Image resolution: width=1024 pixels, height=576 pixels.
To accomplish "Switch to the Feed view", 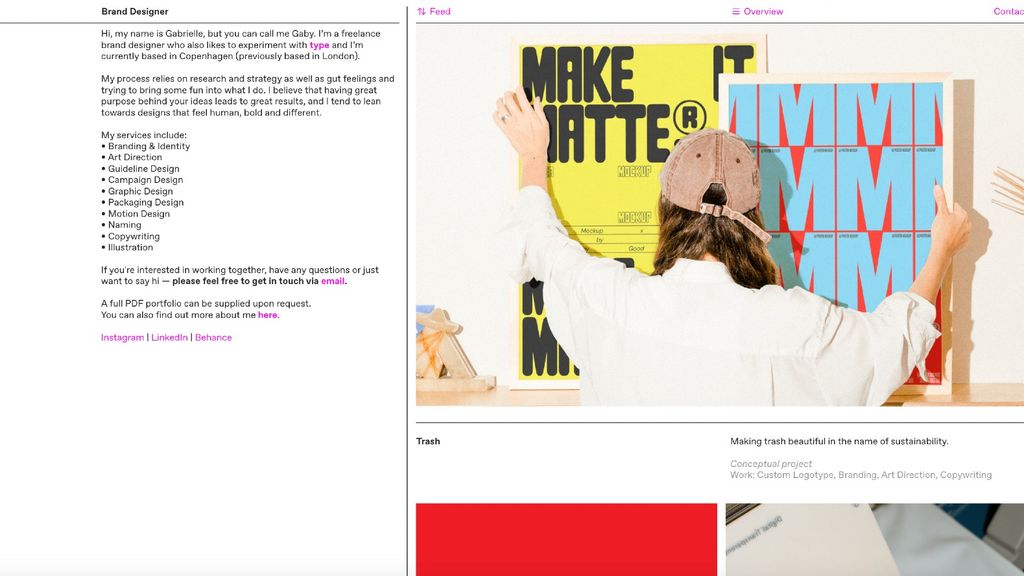I will coord(438,10).
